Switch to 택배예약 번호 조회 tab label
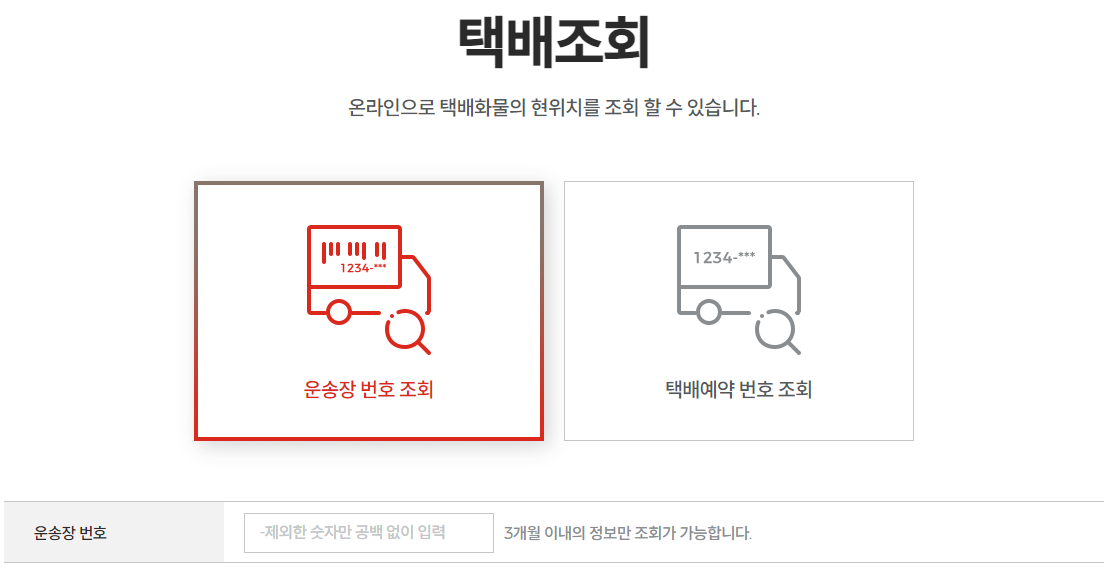 pos(739,389)
